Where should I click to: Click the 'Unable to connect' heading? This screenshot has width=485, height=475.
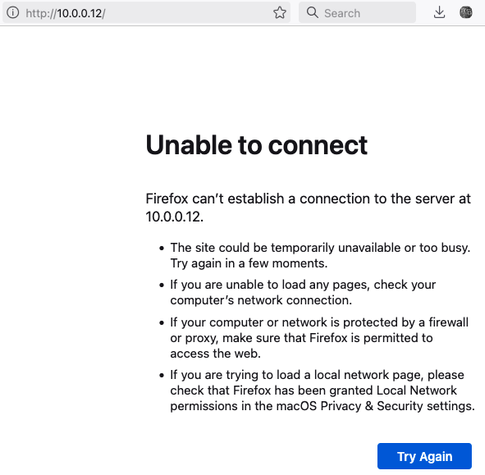click(256, 145)
